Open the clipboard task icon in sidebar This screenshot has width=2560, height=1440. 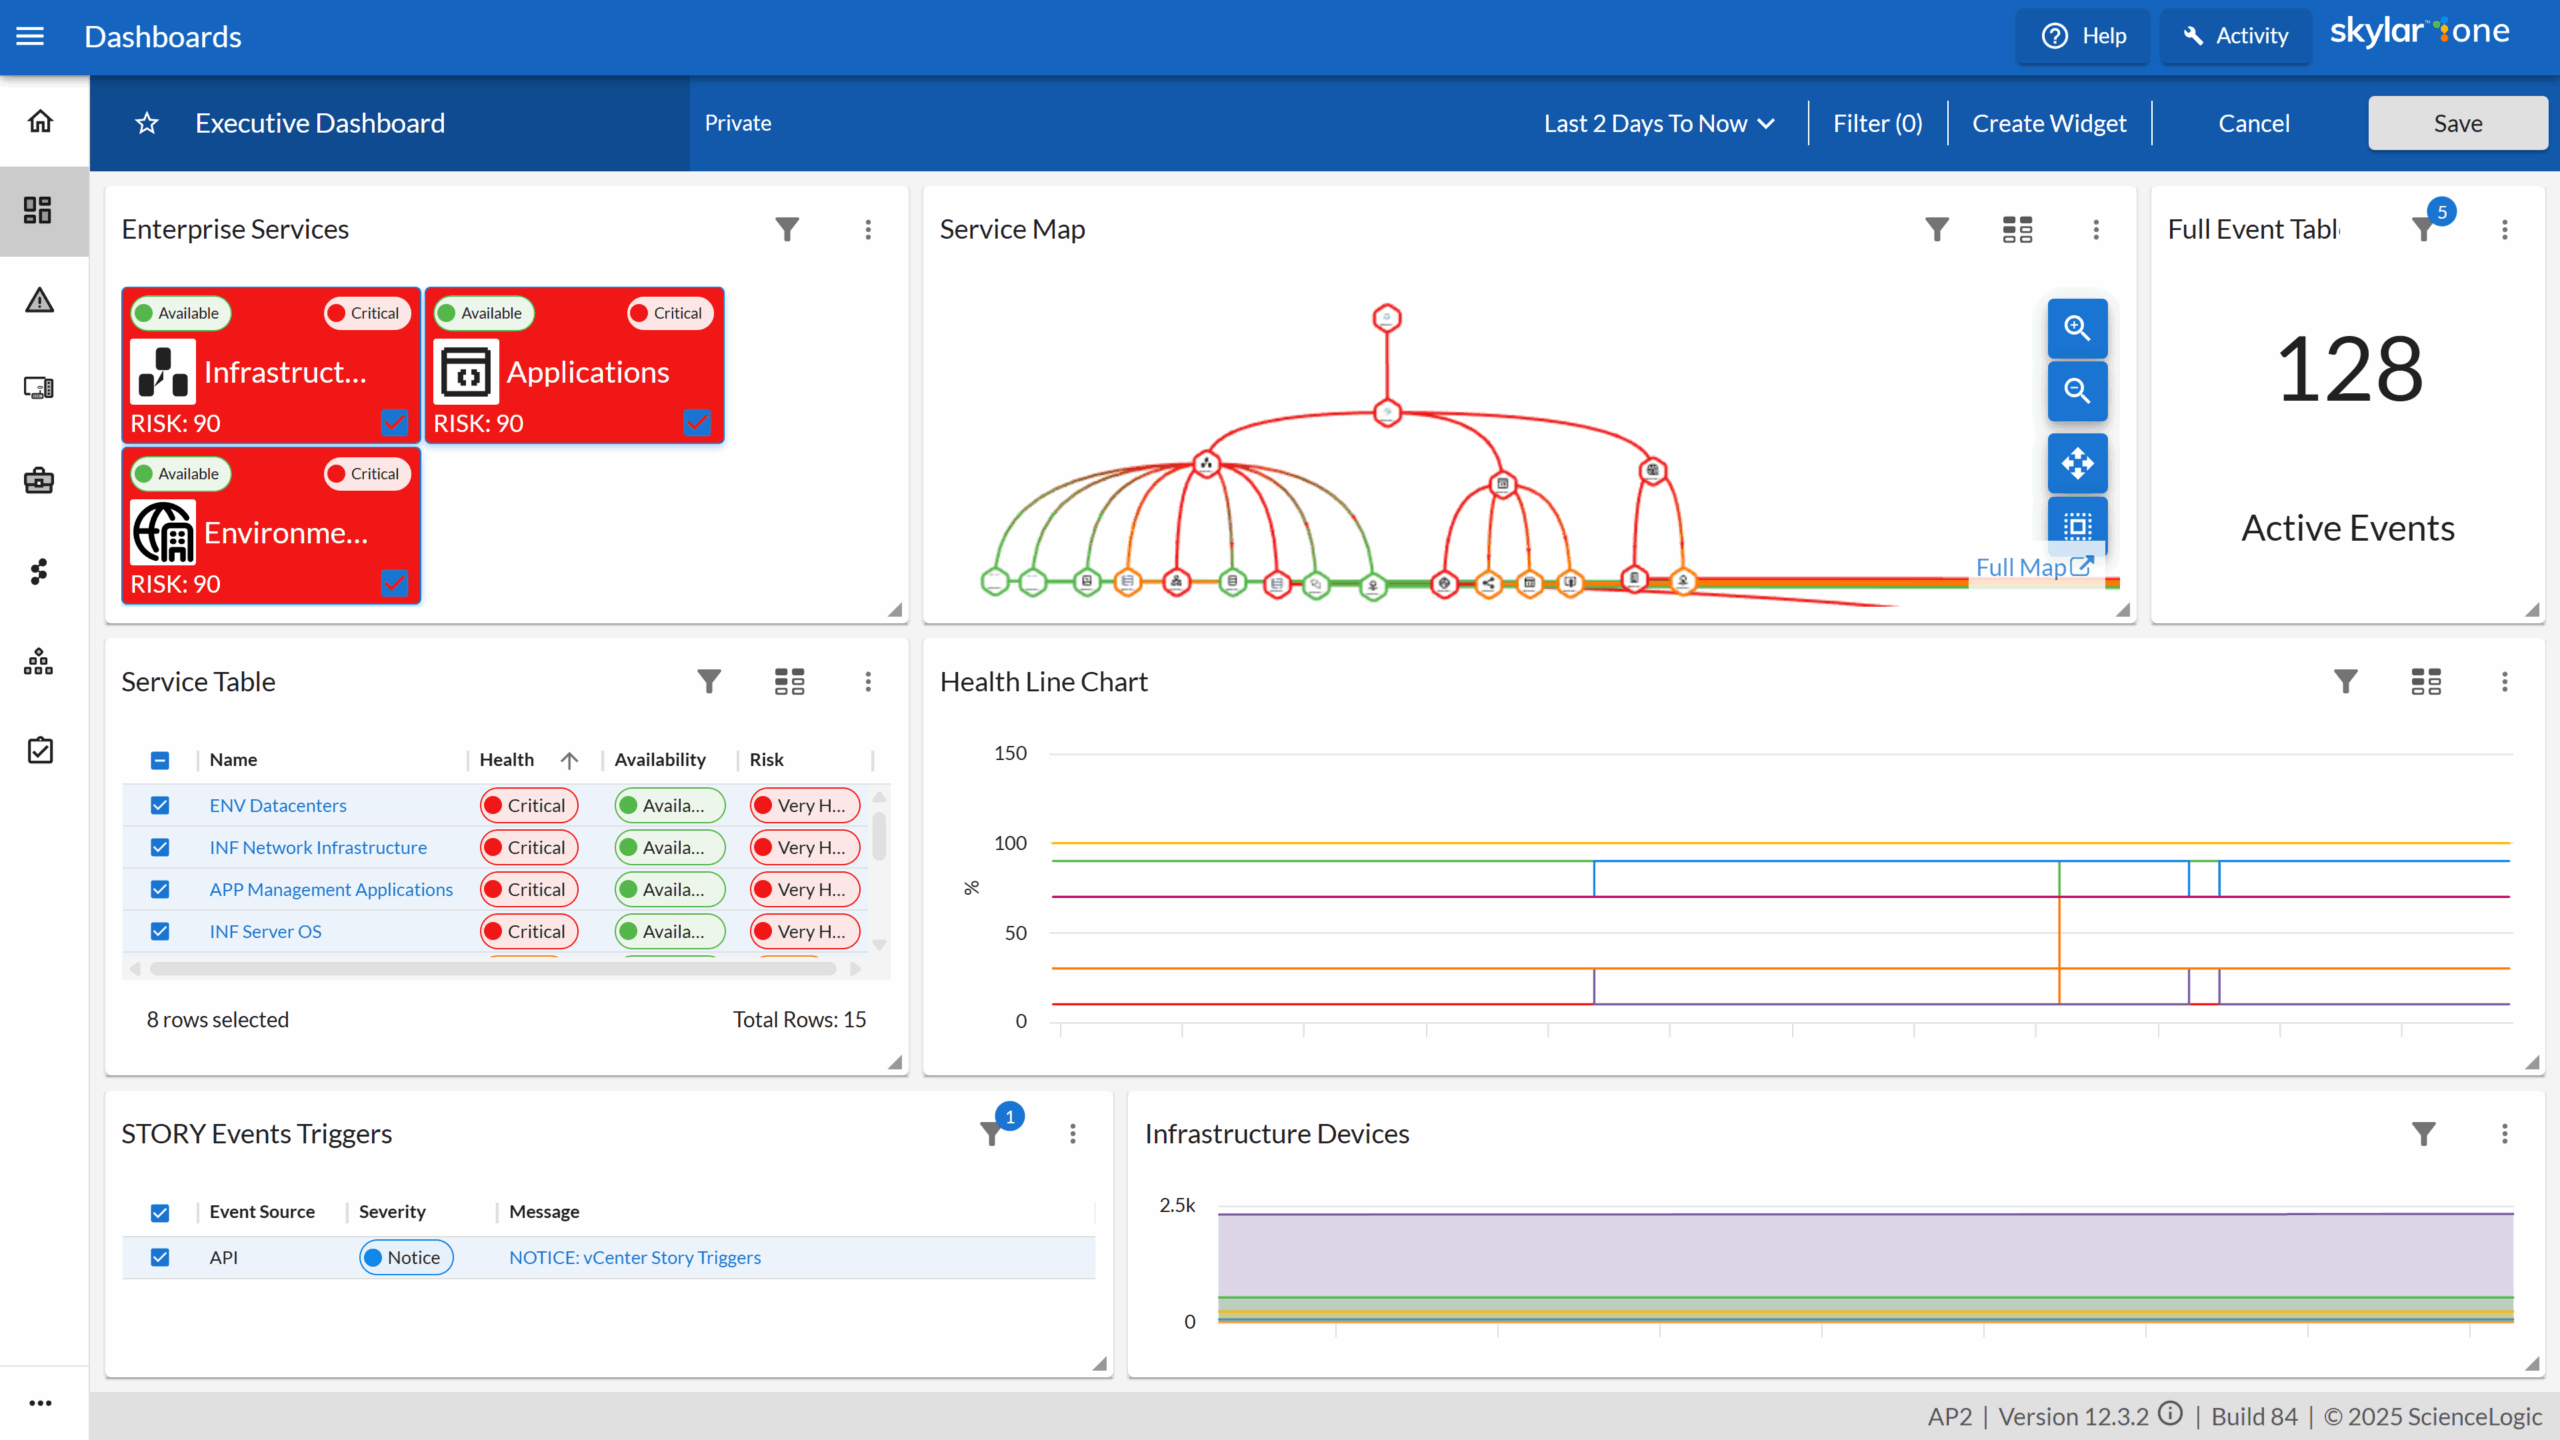[40, 750]
